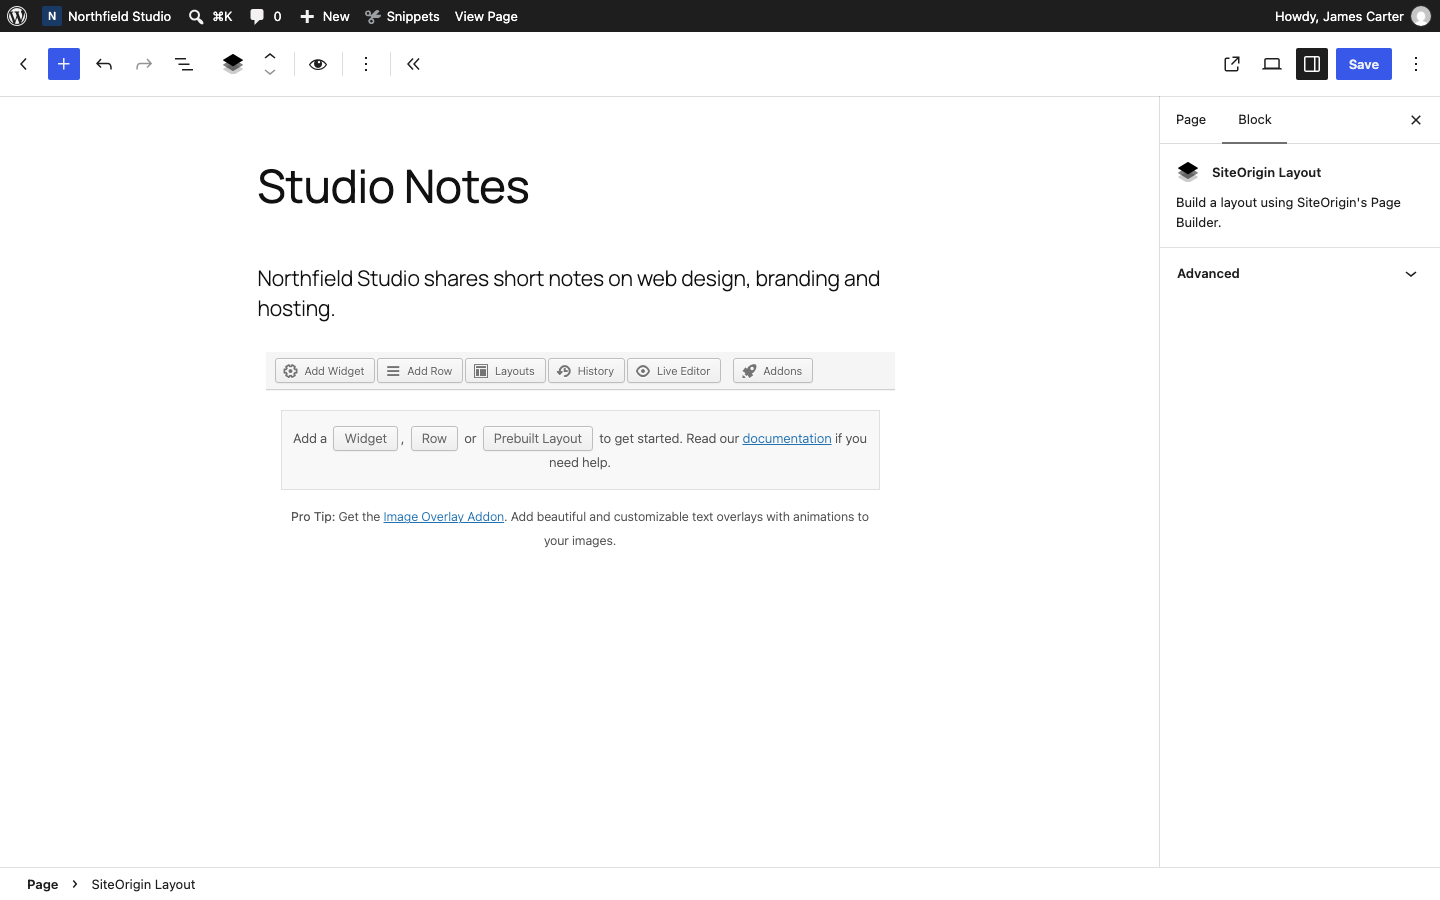The image size is (1440, 900).
Task: Move the block down with the arrow
Action: (x=270, y=72)
